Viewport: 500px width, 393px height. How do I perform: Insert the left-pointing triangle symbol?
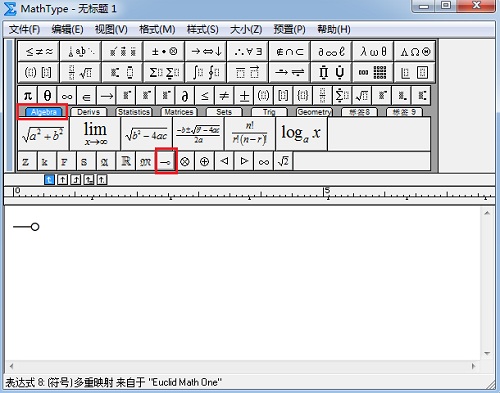224,161
